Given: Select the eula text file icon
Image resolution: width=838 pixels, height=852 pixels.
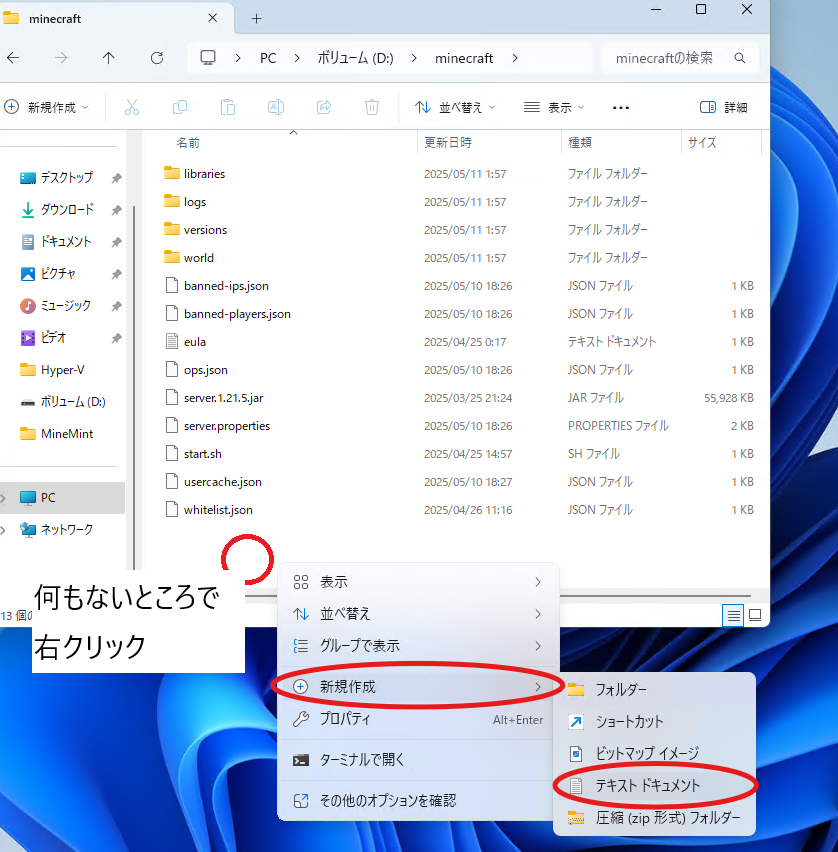Looking at the screenshot, I should tap(172, 341).
